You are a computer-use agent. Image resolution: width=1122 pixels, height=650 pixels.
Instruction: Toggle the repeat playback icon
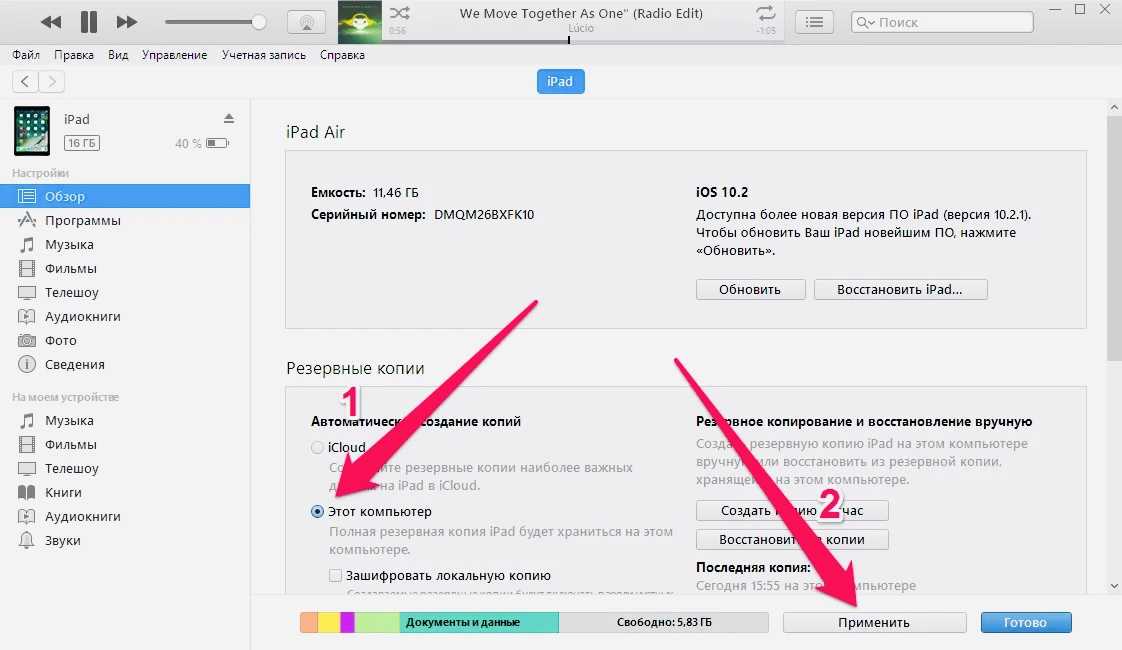pyautogui.click(x=766, y=13)
